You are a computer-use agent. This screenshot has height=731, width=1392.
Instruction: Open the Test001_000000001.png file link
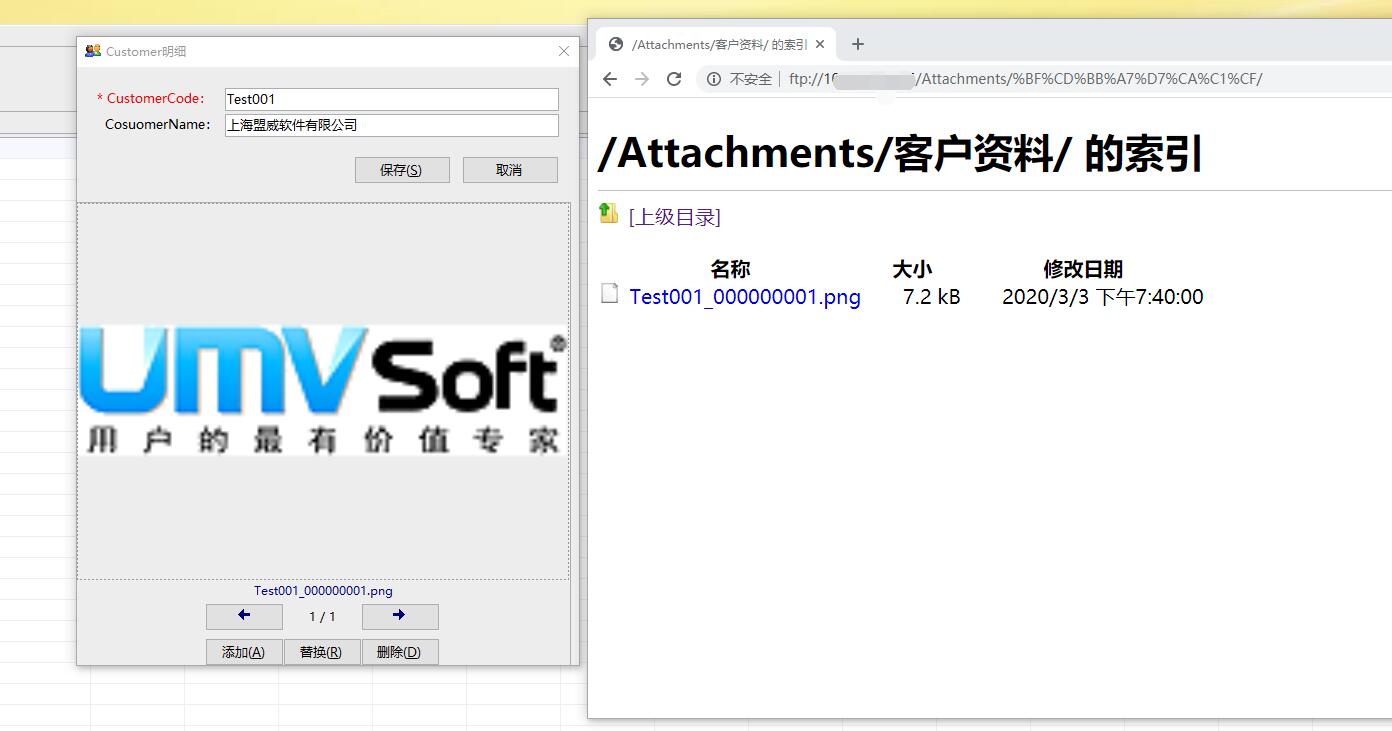pyautogui.click(x=745, y=297)
